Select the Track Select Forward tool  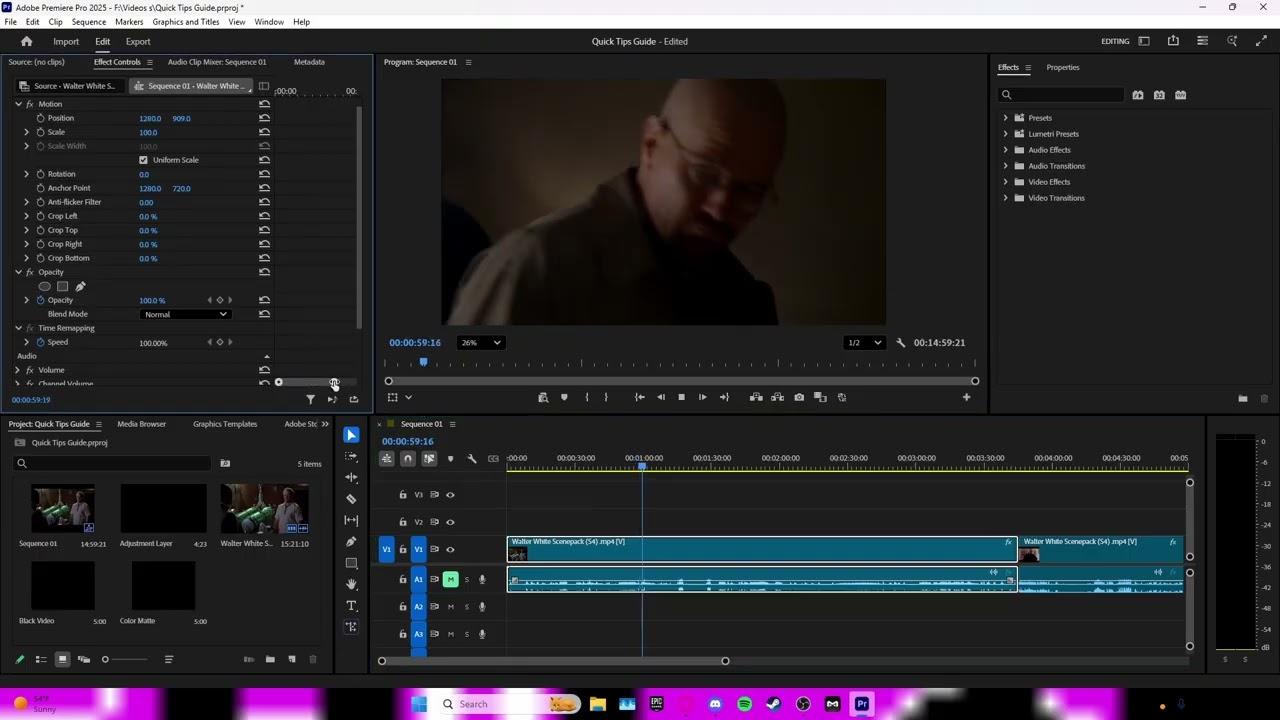pyautogui.click(x=351, y=456)
